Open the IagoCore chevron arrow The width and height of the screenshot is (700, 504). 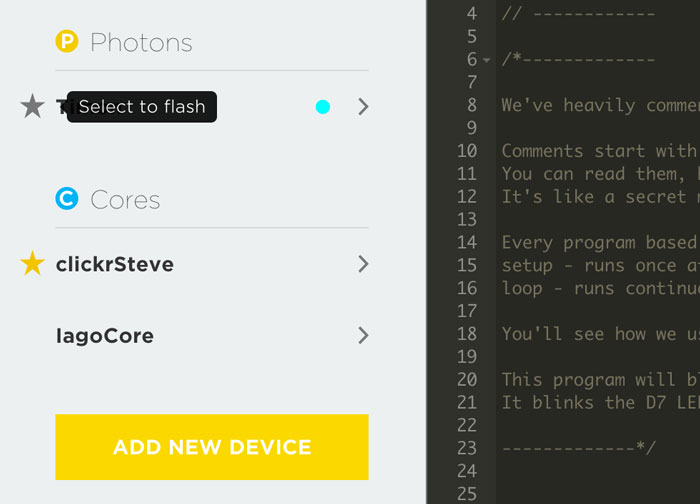[363, 336]
